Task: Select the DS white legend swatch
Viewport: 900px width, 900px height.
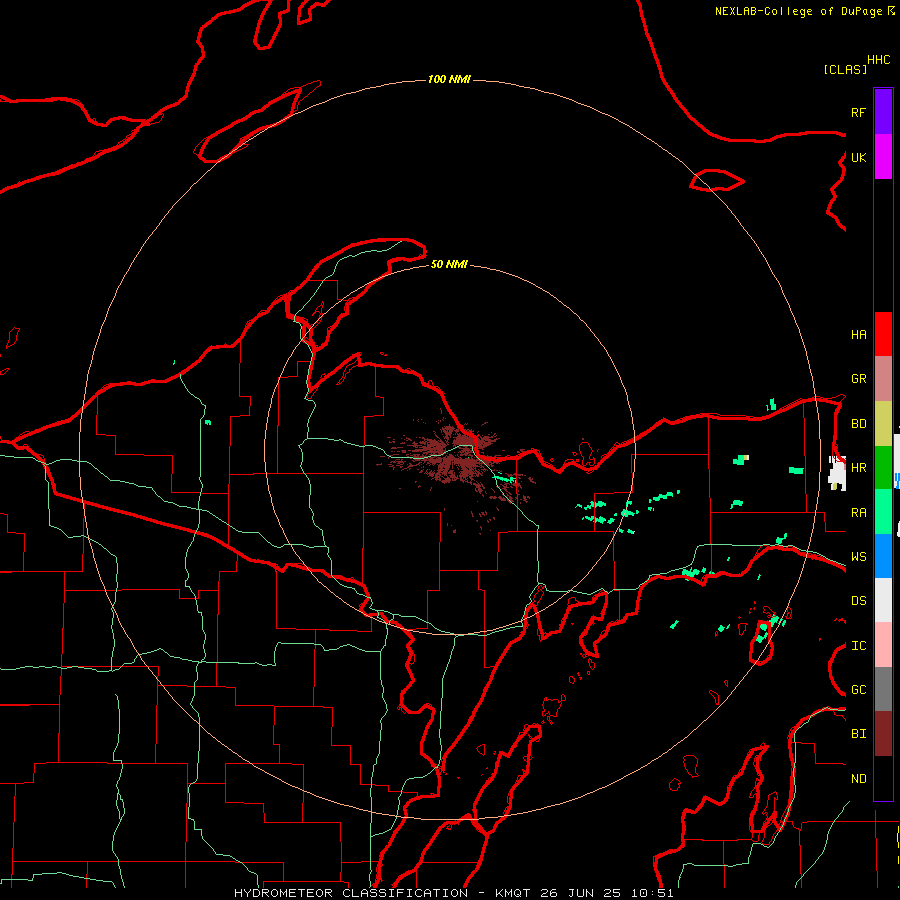Action: tap(883, 600)
